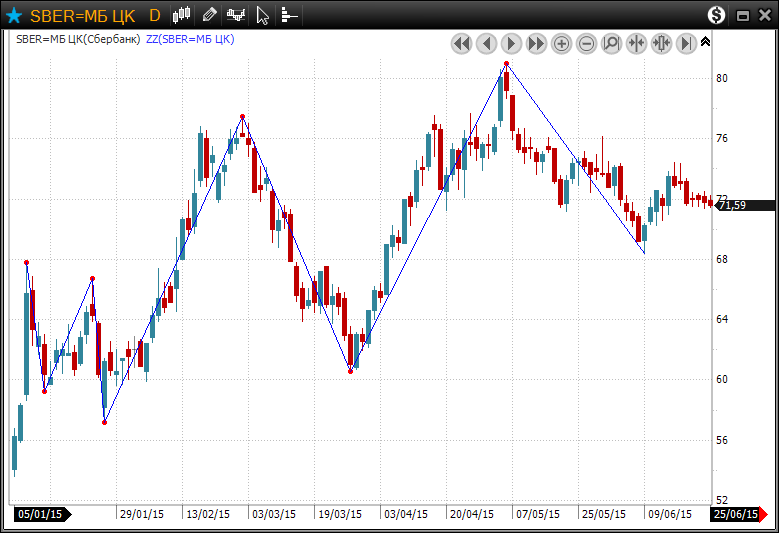Collapse navigation toolbar with double chevron
Image resolution: width=779 pixels, height=533 pixels.
pyautogui.click(x=705, y=42)
